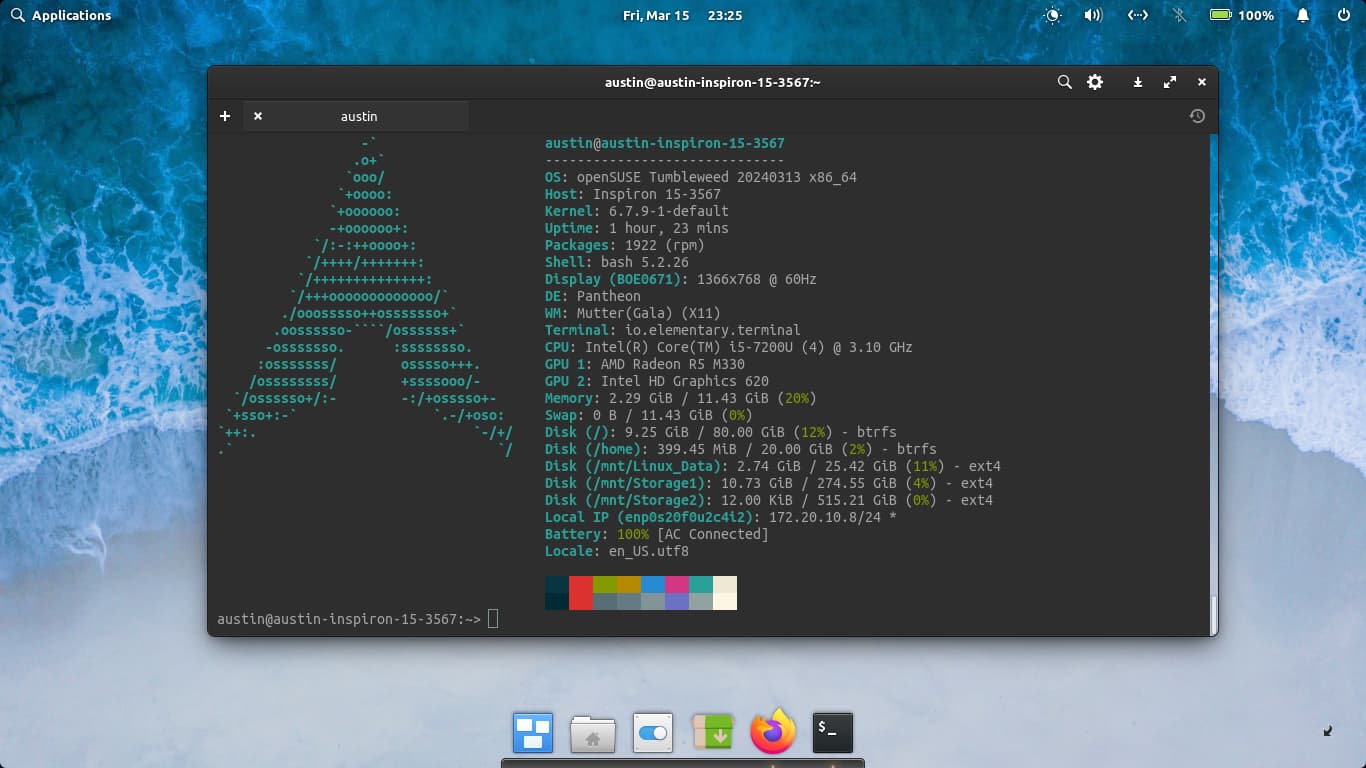Open the sound volume indicator

1093,15
